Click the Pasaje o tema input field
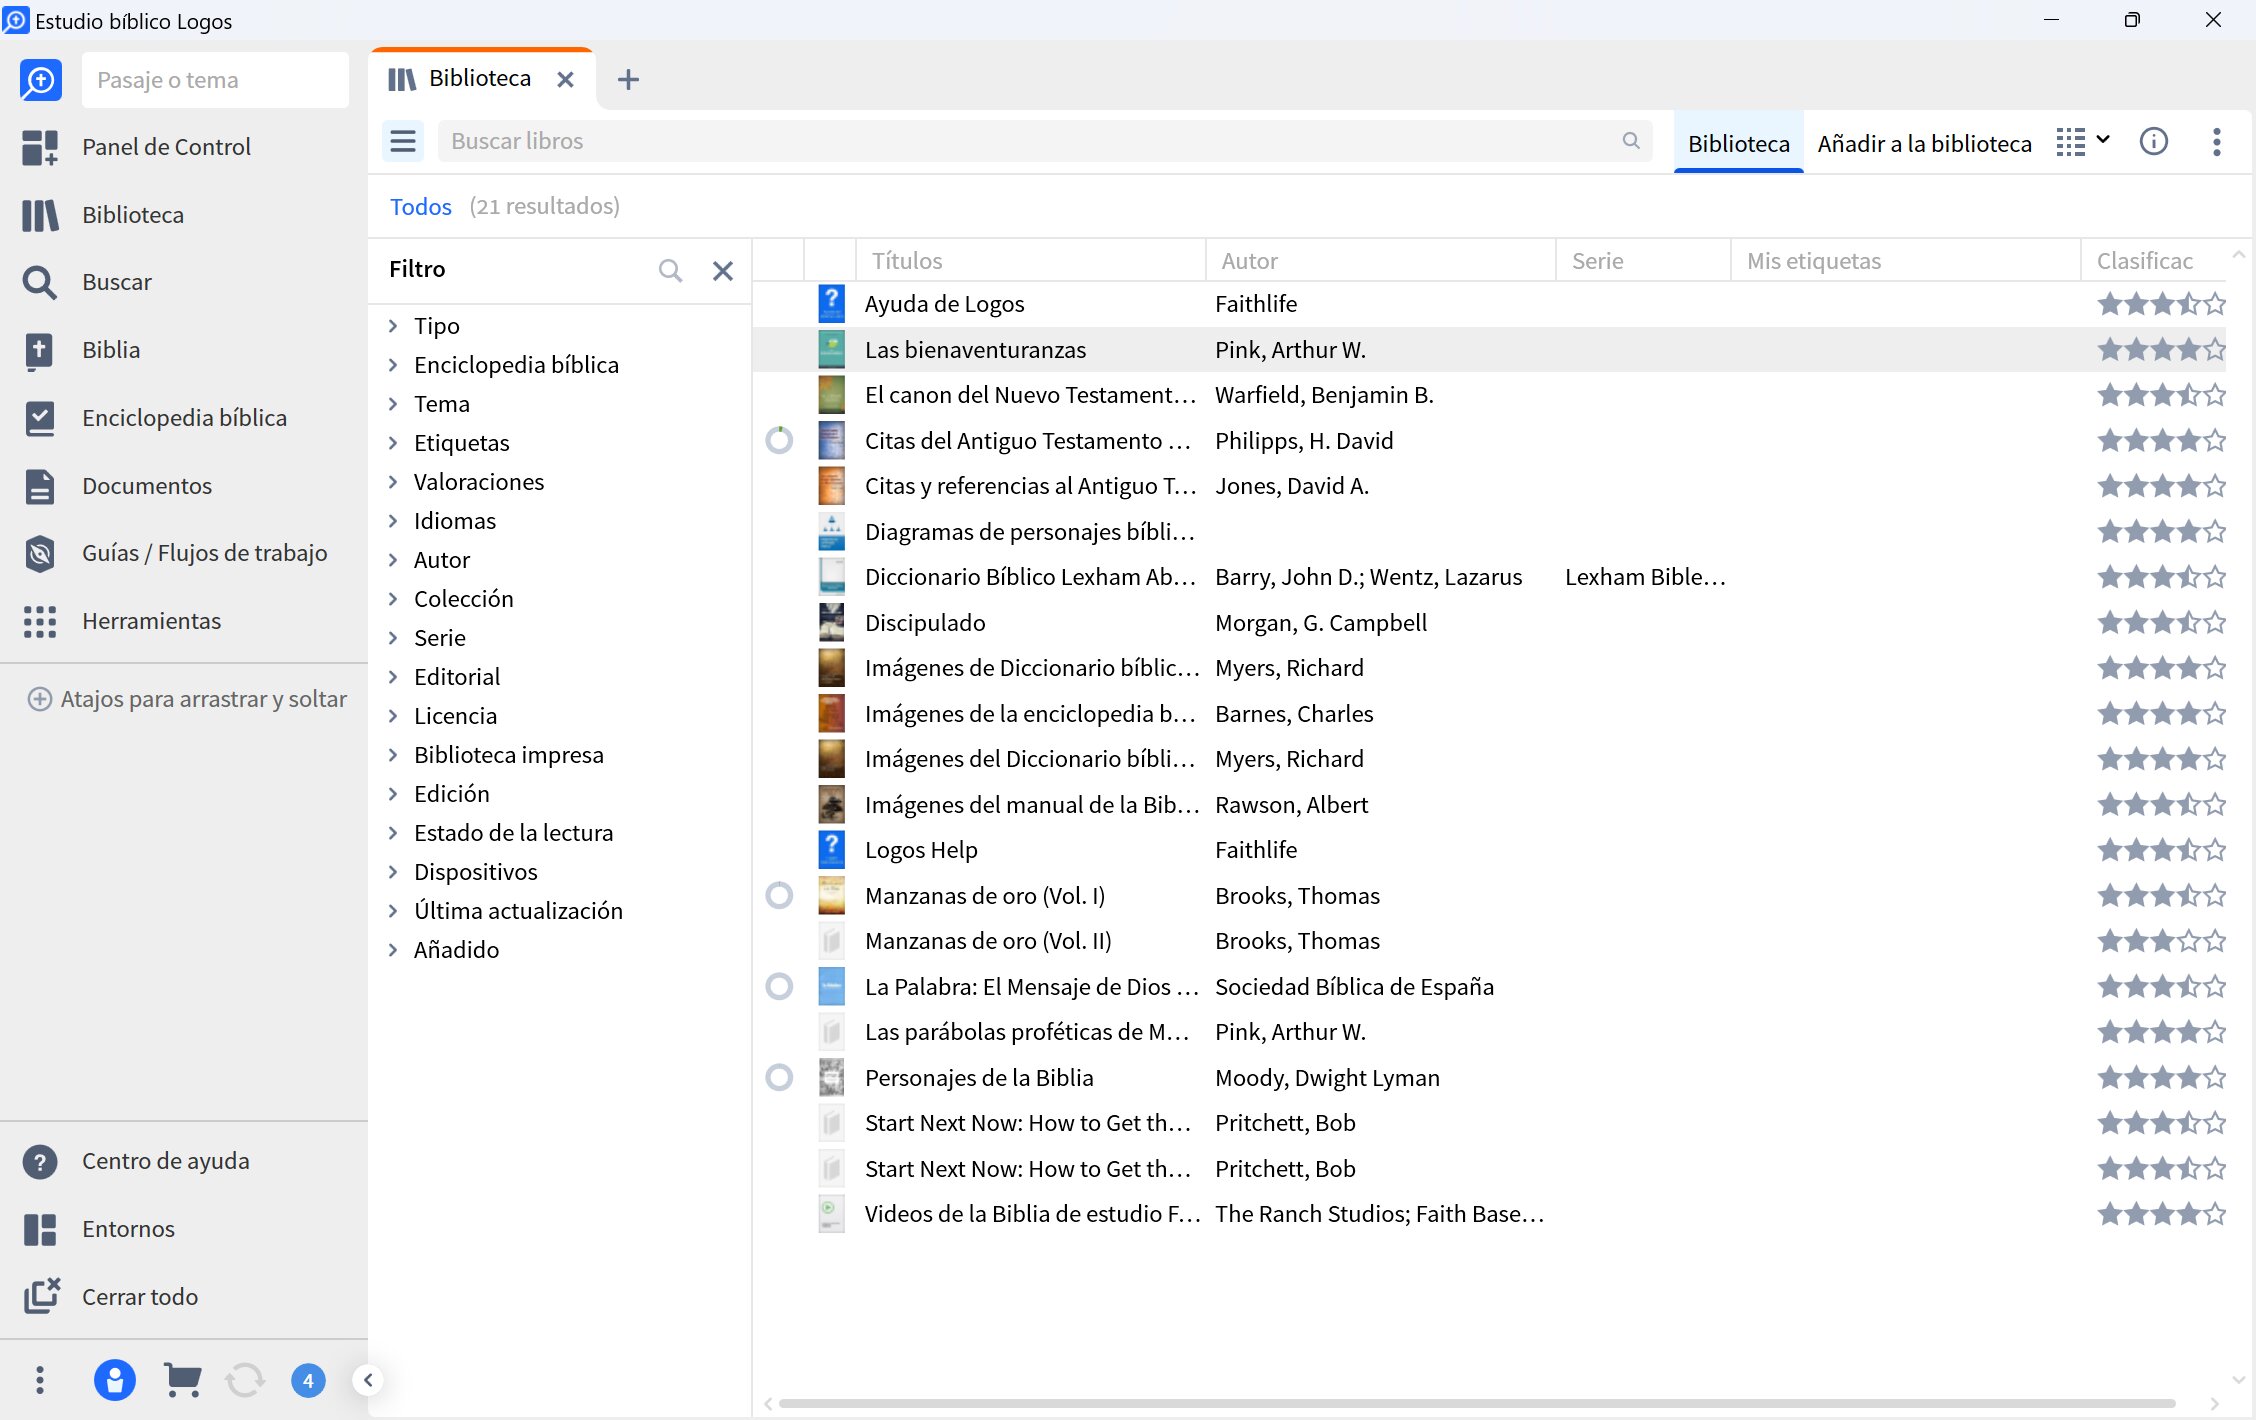The width and height of the screenshot is (2256, 1420). [x=216, y=80]
